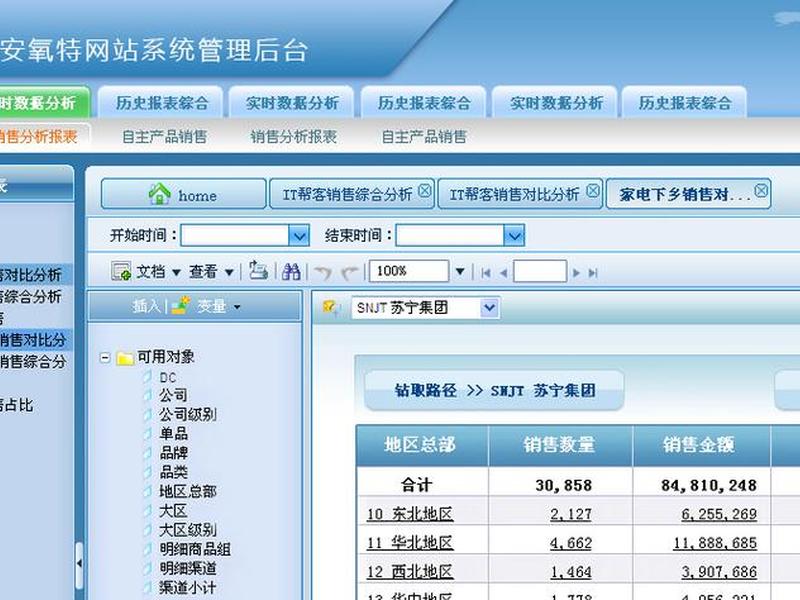Open SNJT 苏宁集团 combo box
The image size is (800, 600).
[x=426, y=308]
